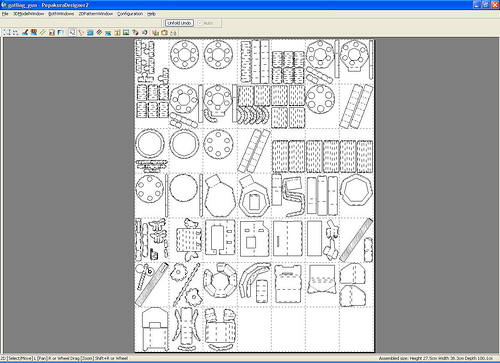This screenshot has width=500, height=363.
Task: Click the green diagonal lines toolbar icon
Action: pos(43,32)
